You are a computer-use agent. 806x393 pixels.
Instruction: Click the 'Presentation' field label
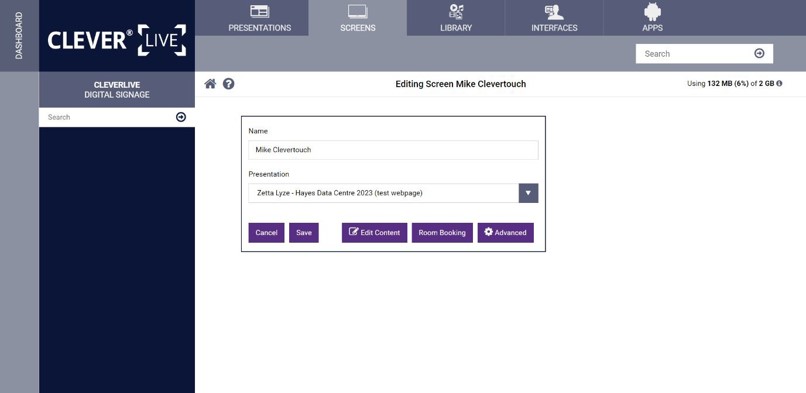click(269, 174)
